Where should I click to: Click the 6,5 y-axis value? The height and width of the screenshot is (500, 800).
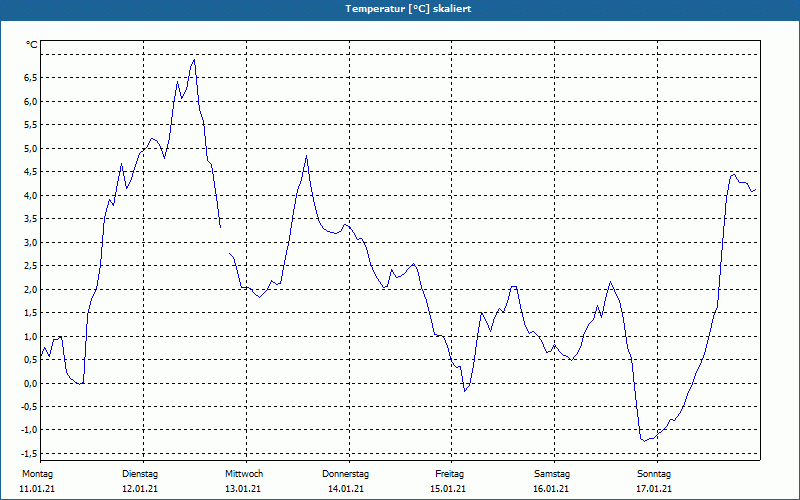30,78
